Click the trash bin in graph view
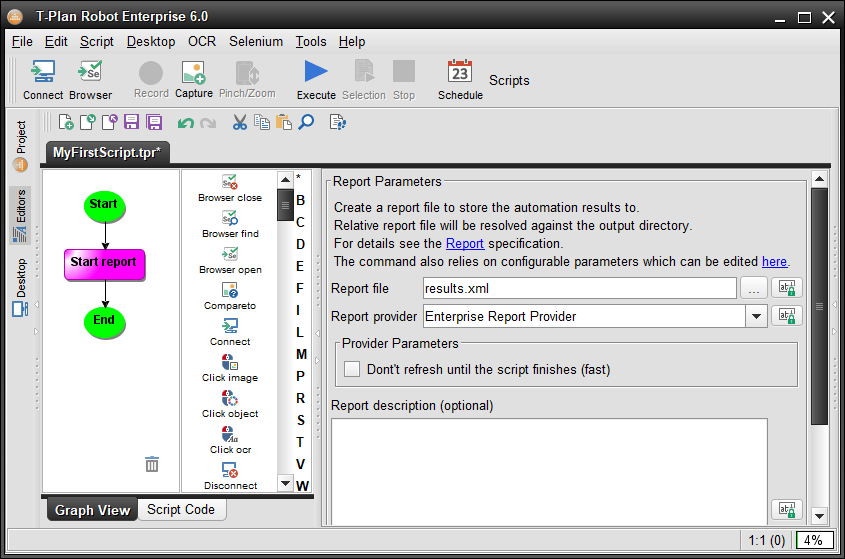845x559 pixels. coord(152,464)
